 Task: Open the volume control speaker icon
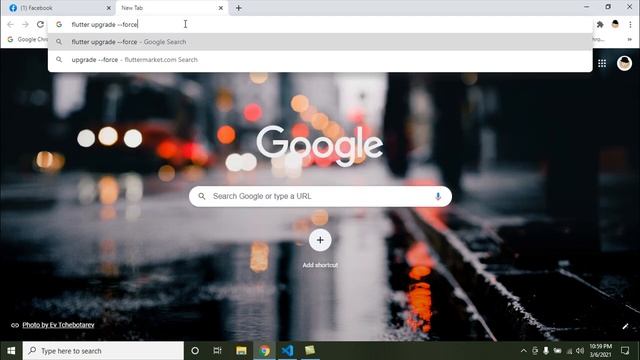580,351
